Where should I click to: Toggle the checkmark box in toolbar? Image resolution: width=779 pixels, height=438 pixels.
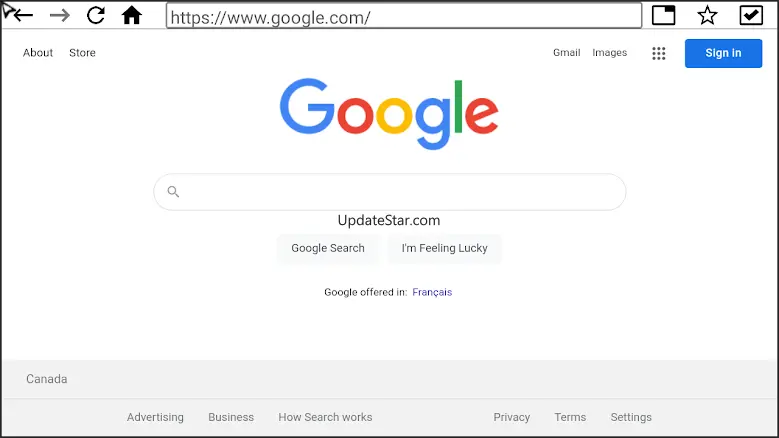[751, 15]
